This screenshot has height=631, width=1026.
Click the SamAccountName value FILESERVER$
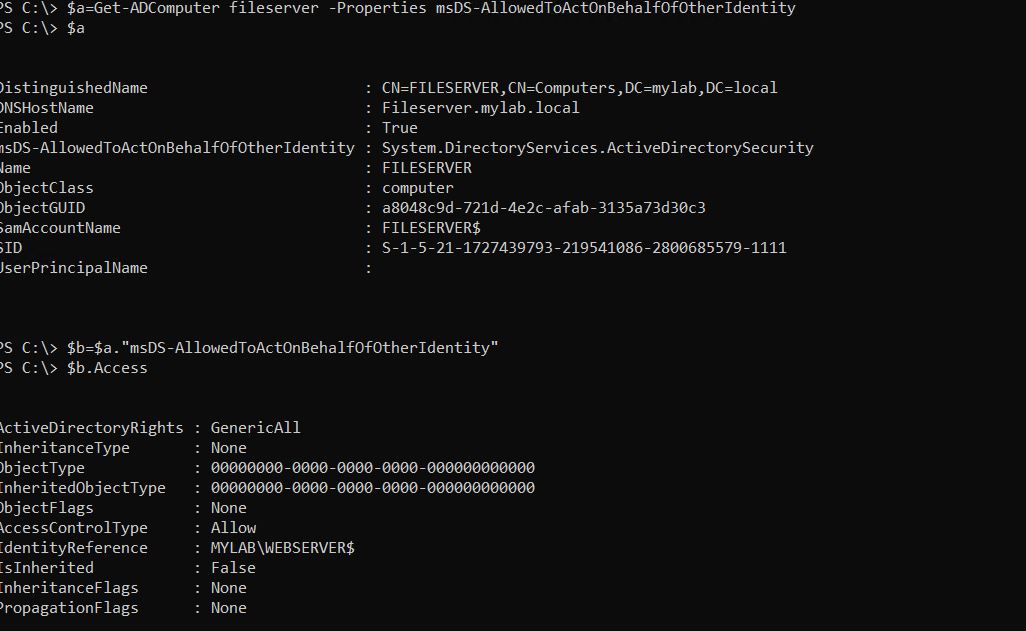click(x=431, y=228)
